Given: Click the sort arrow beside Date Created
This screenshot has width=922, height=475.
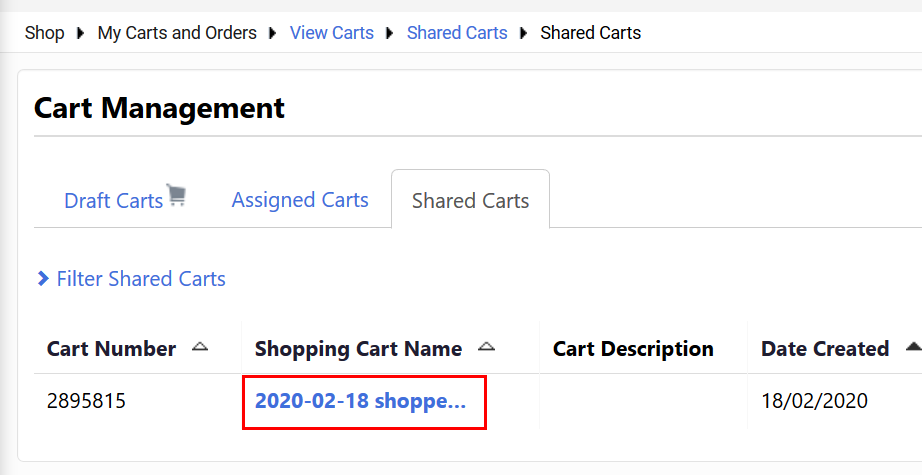Looking at the screenshot, I should coord(912,347).
